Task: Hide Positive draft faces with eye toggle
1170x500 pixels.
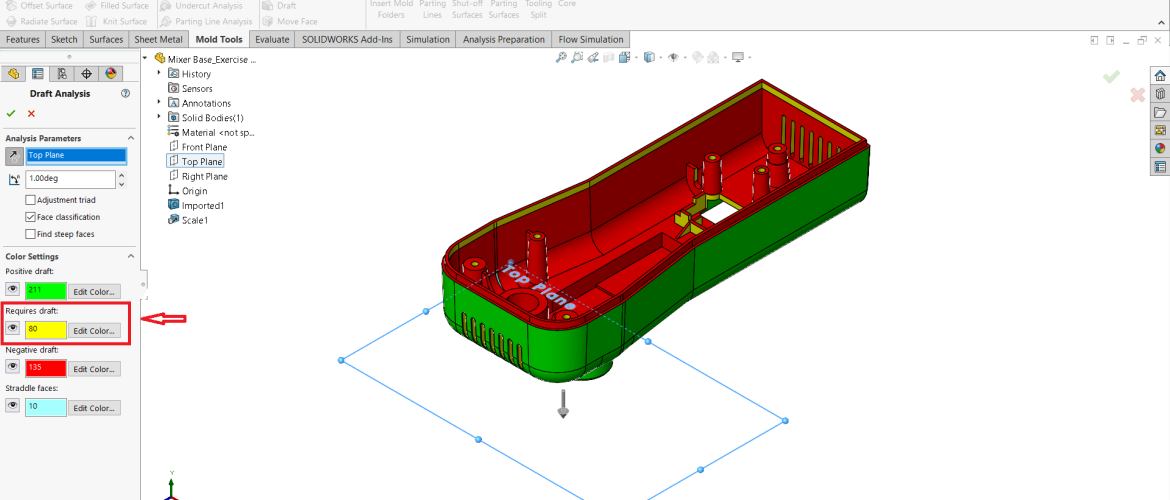Action: (14, 291)
